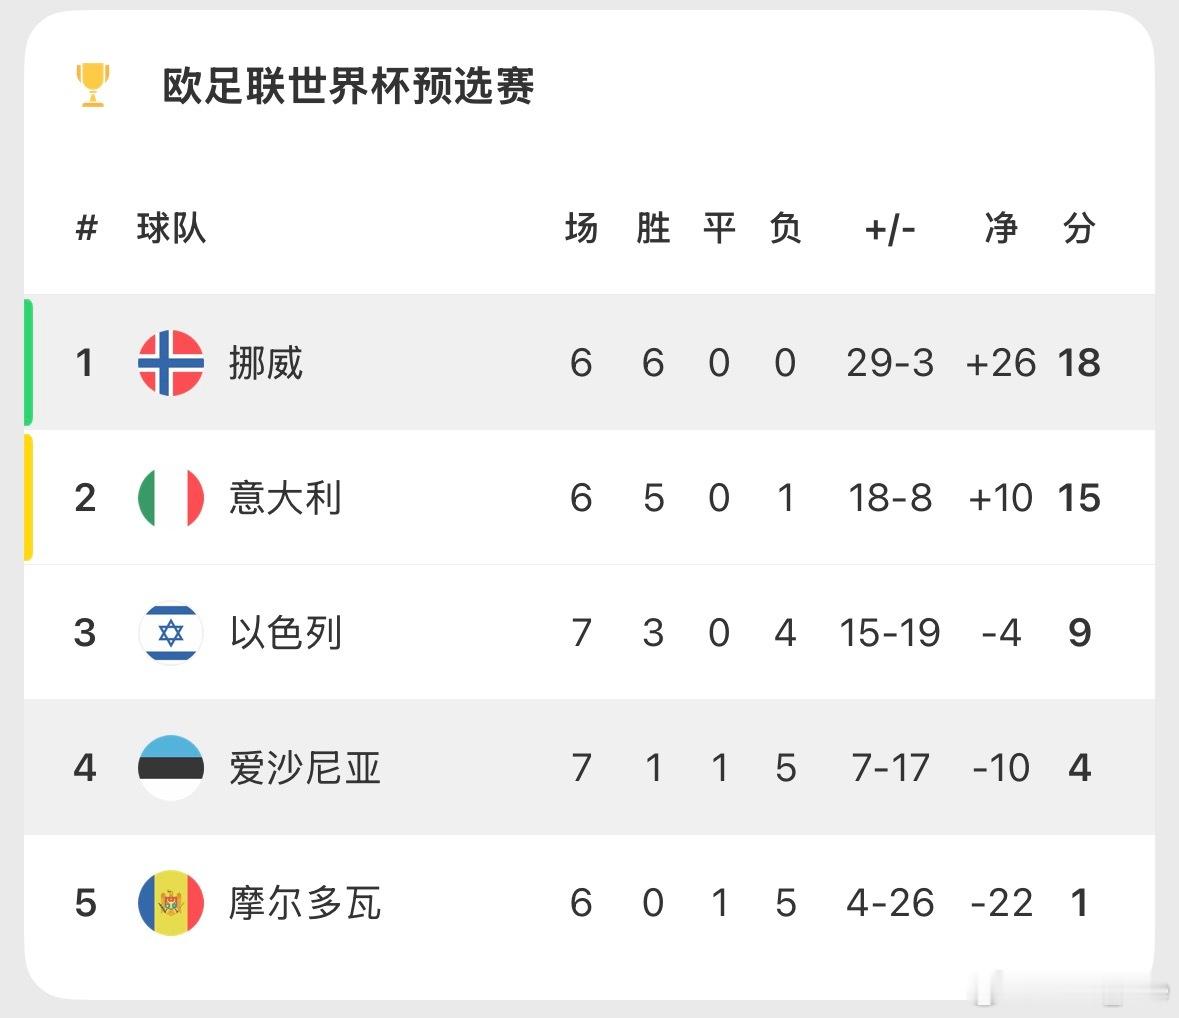Select the 爱沙尼亚 team name

[304, 768]
